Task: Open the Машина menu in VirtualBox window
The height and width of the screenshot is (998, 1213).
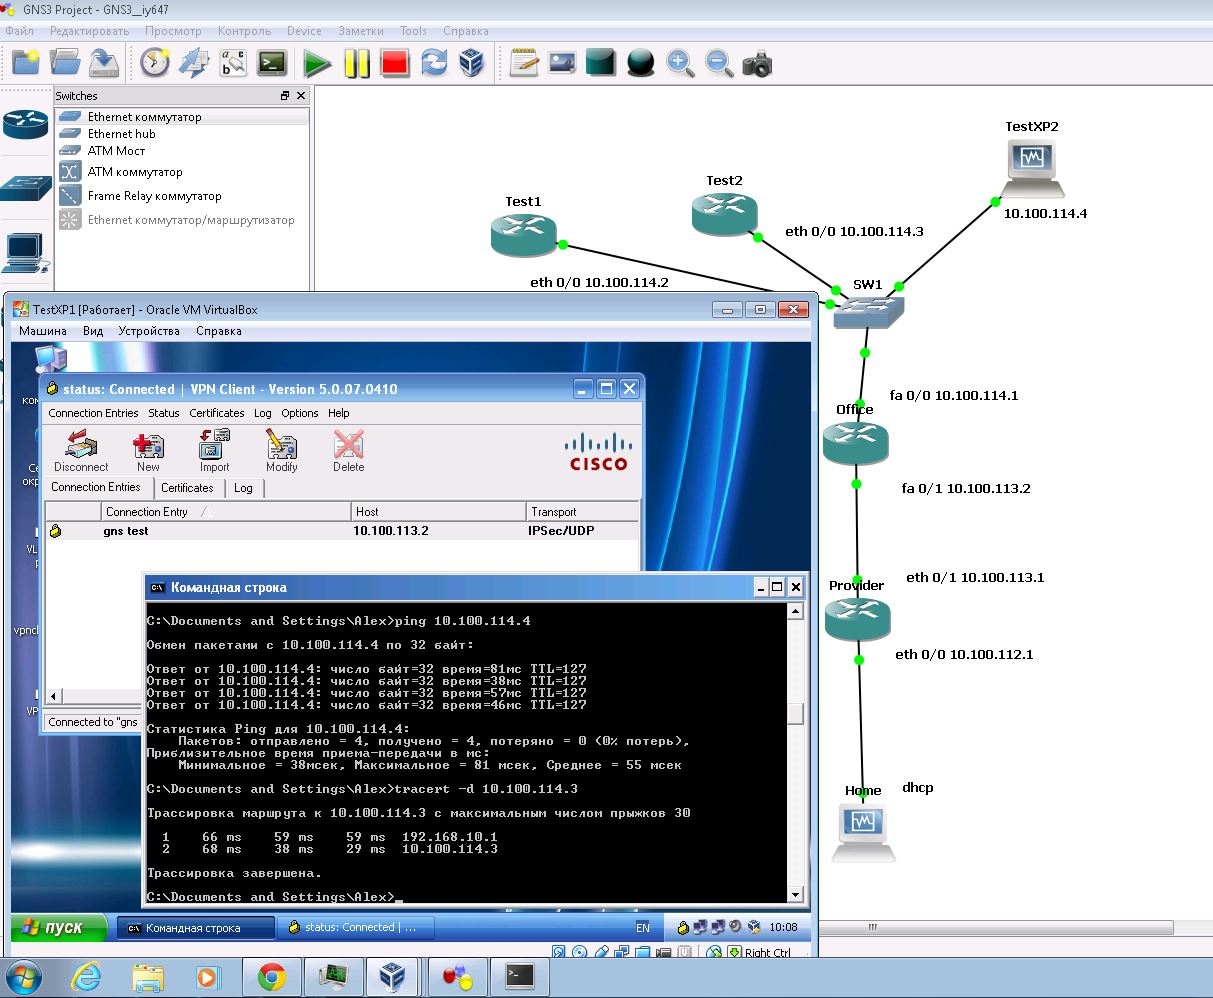Action: coord(43,331)
